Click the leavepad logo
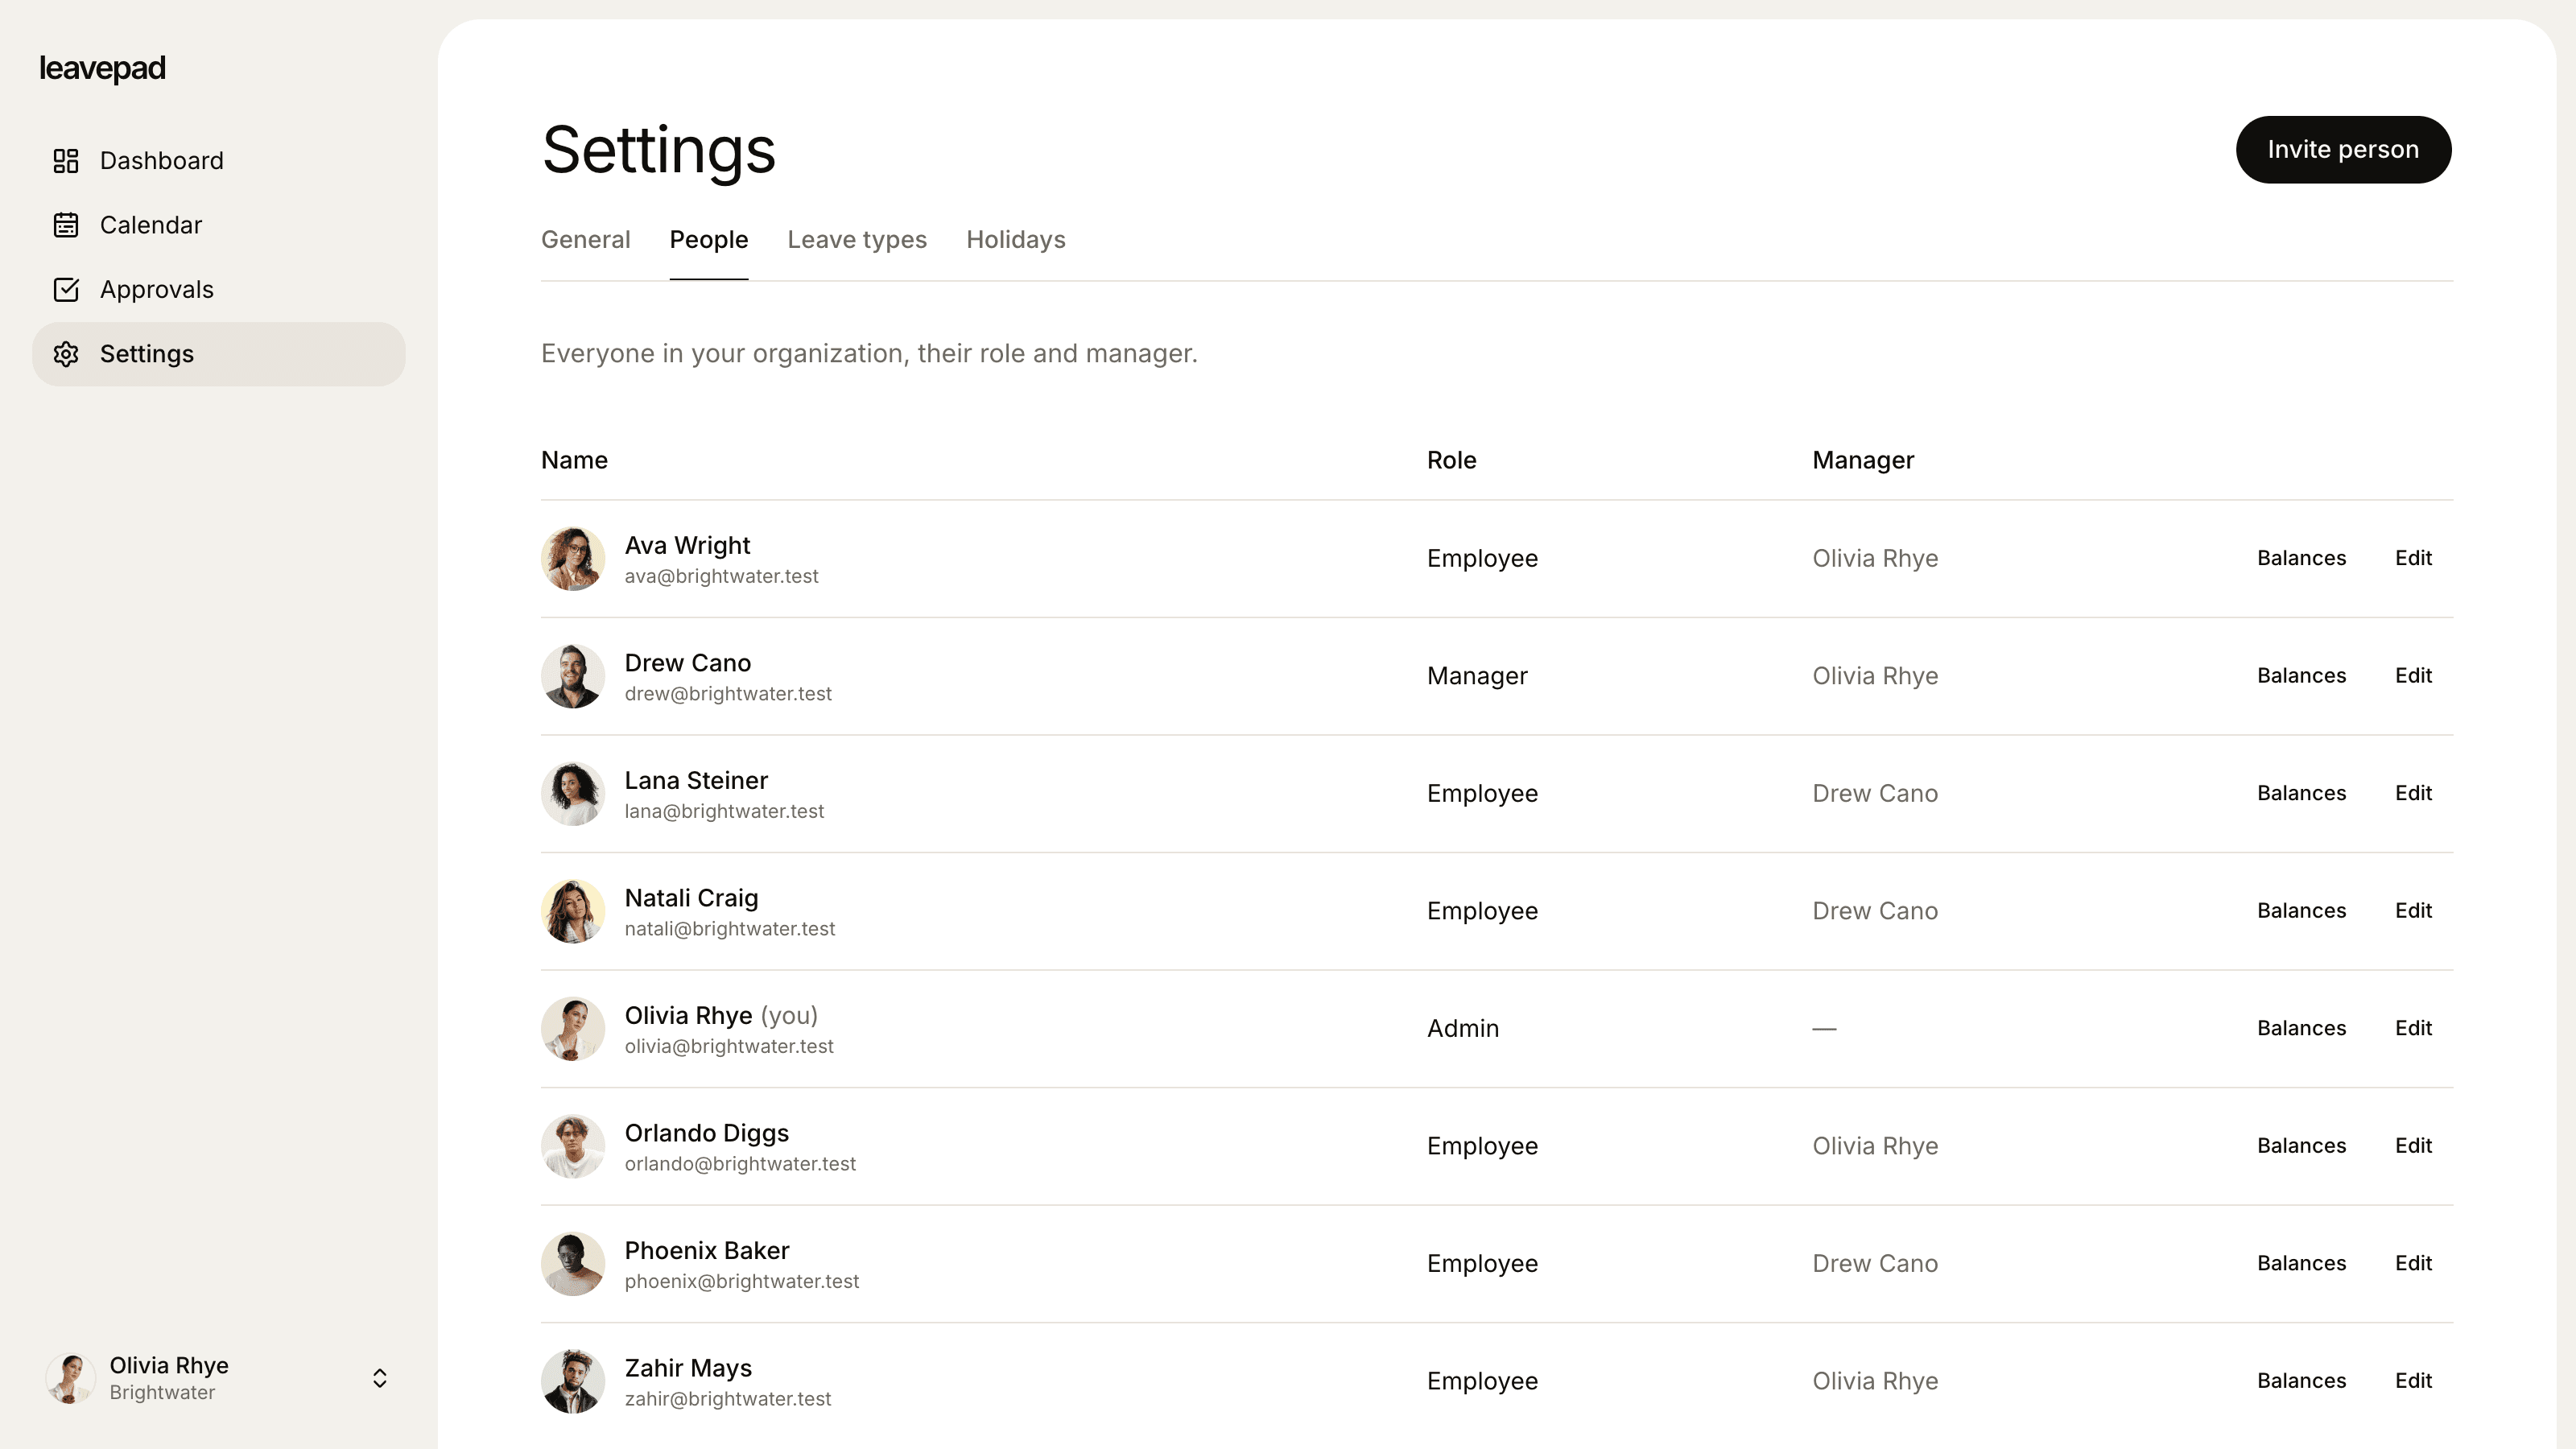Viewport: 2576px width, 1449px height. 102,68
